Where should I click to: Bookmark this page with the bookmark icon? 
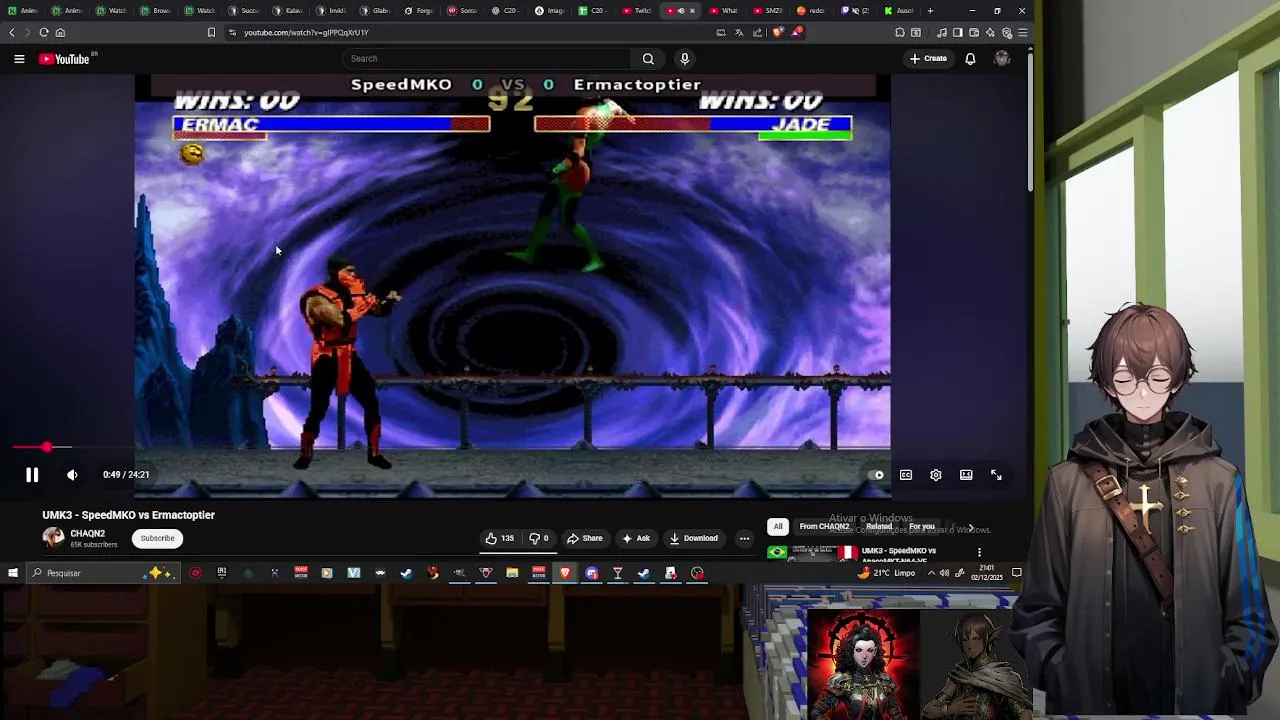coord(211,32)
